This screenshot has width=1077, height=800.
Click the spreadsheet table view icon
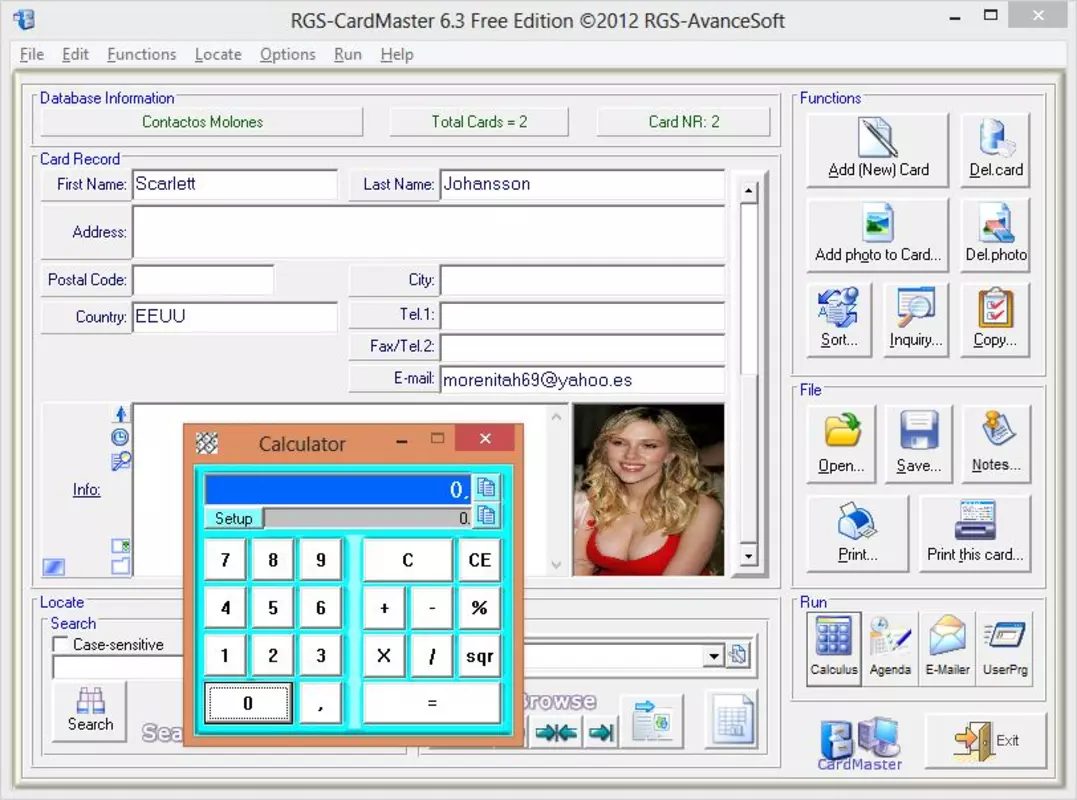coord(732,720)
